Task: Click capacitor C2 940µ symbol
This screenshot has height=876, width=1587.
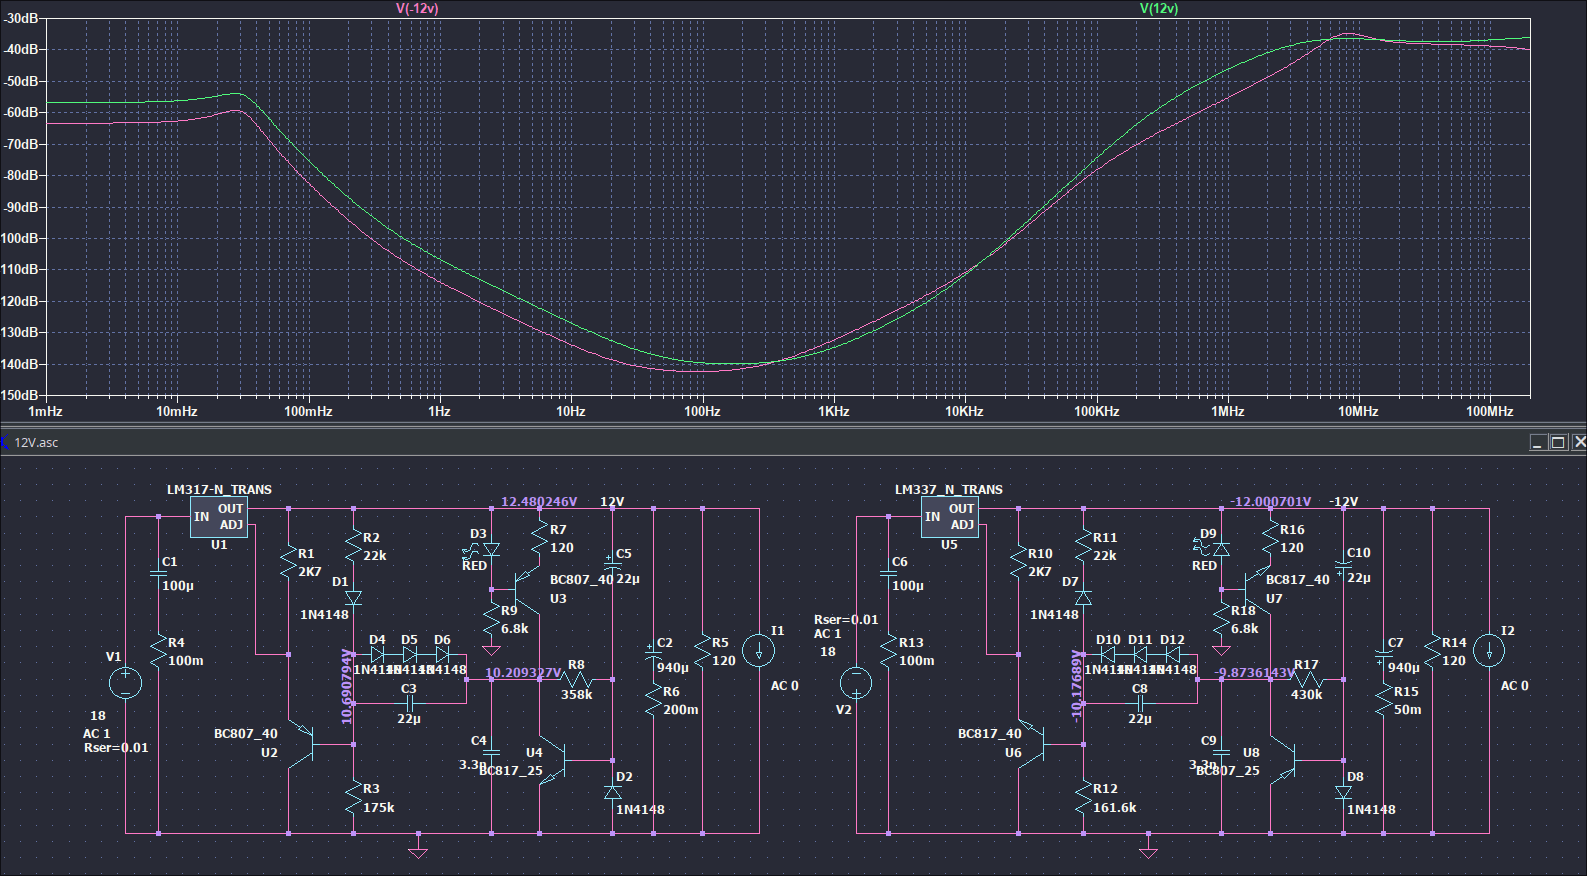Action: [653, 655]
